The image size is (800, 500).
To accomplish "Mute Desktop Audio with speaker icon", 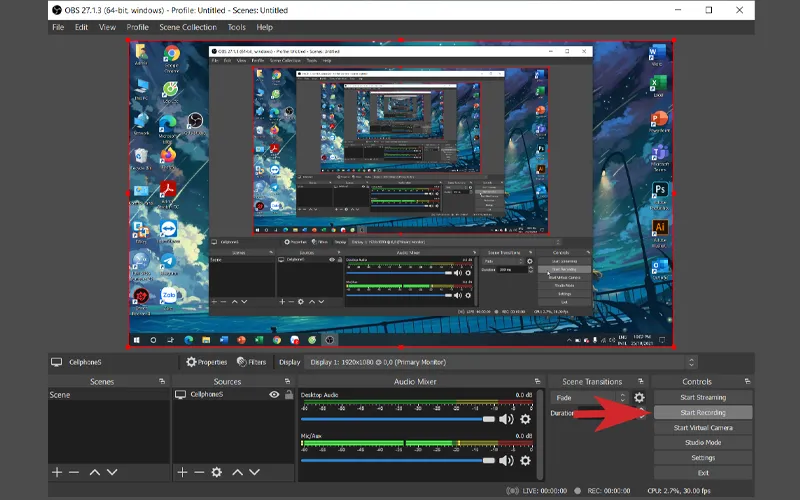I will pyautogui.click(x=506, y=419).
